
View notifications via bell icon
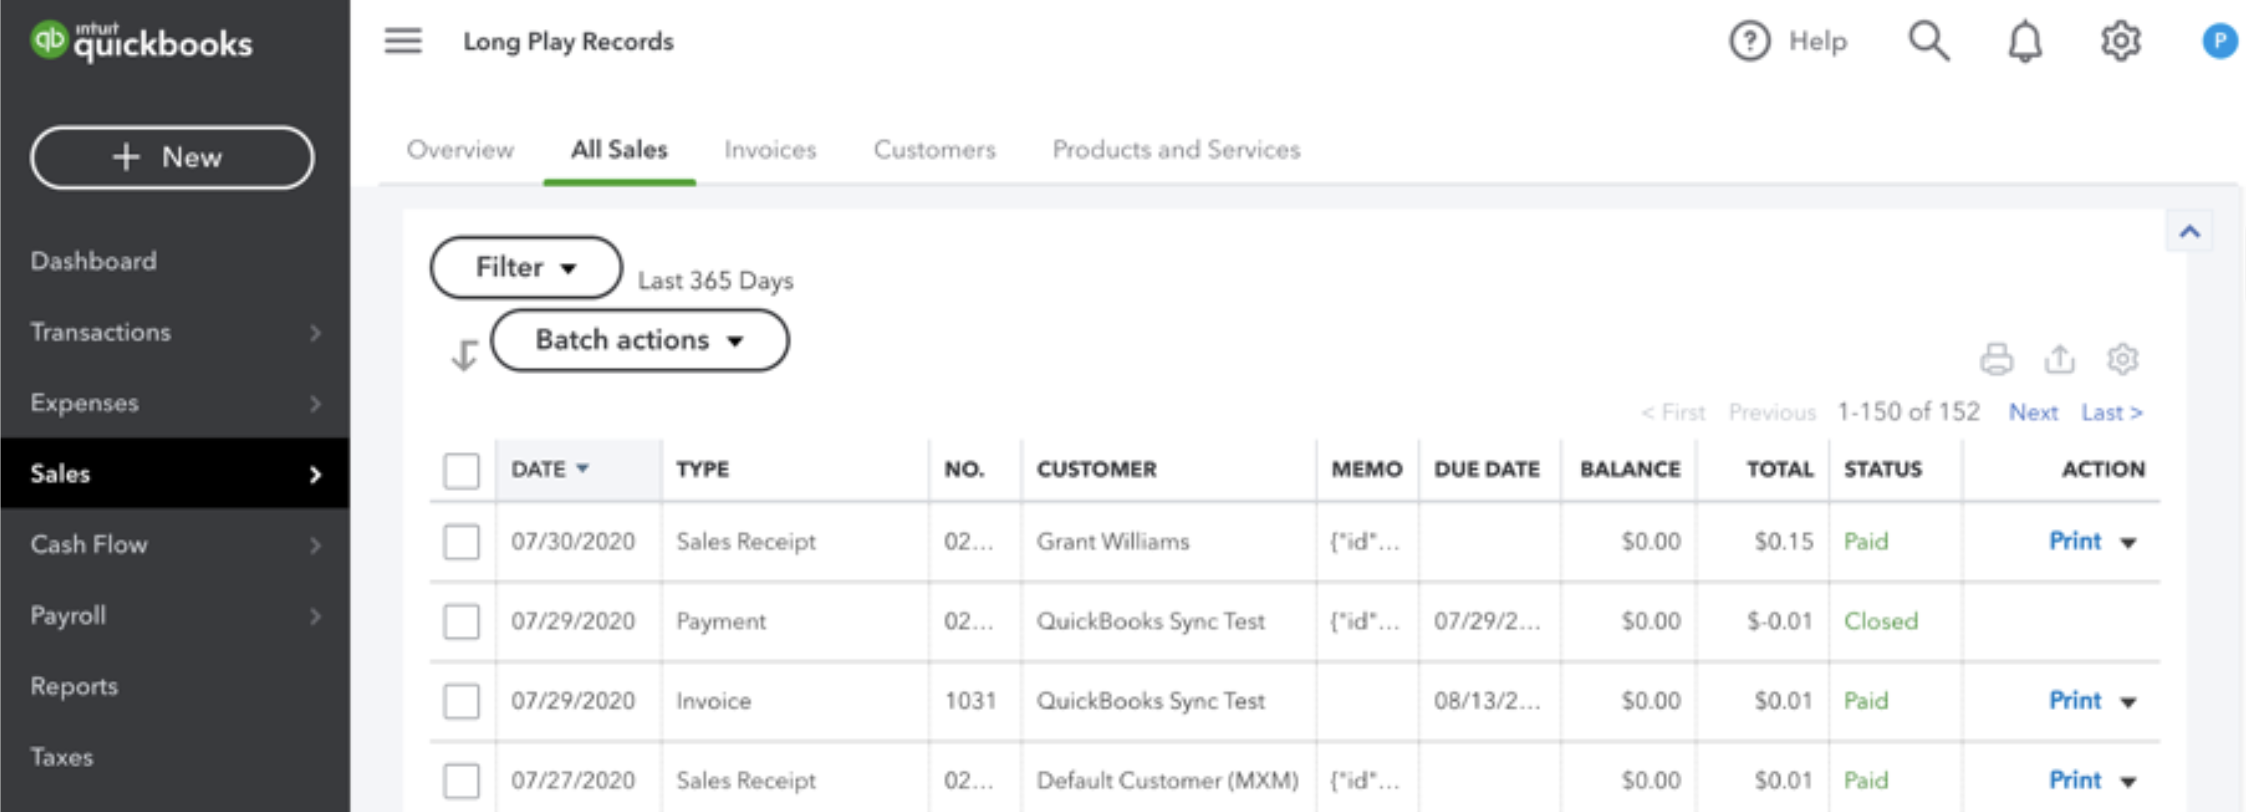(2025, 41)
